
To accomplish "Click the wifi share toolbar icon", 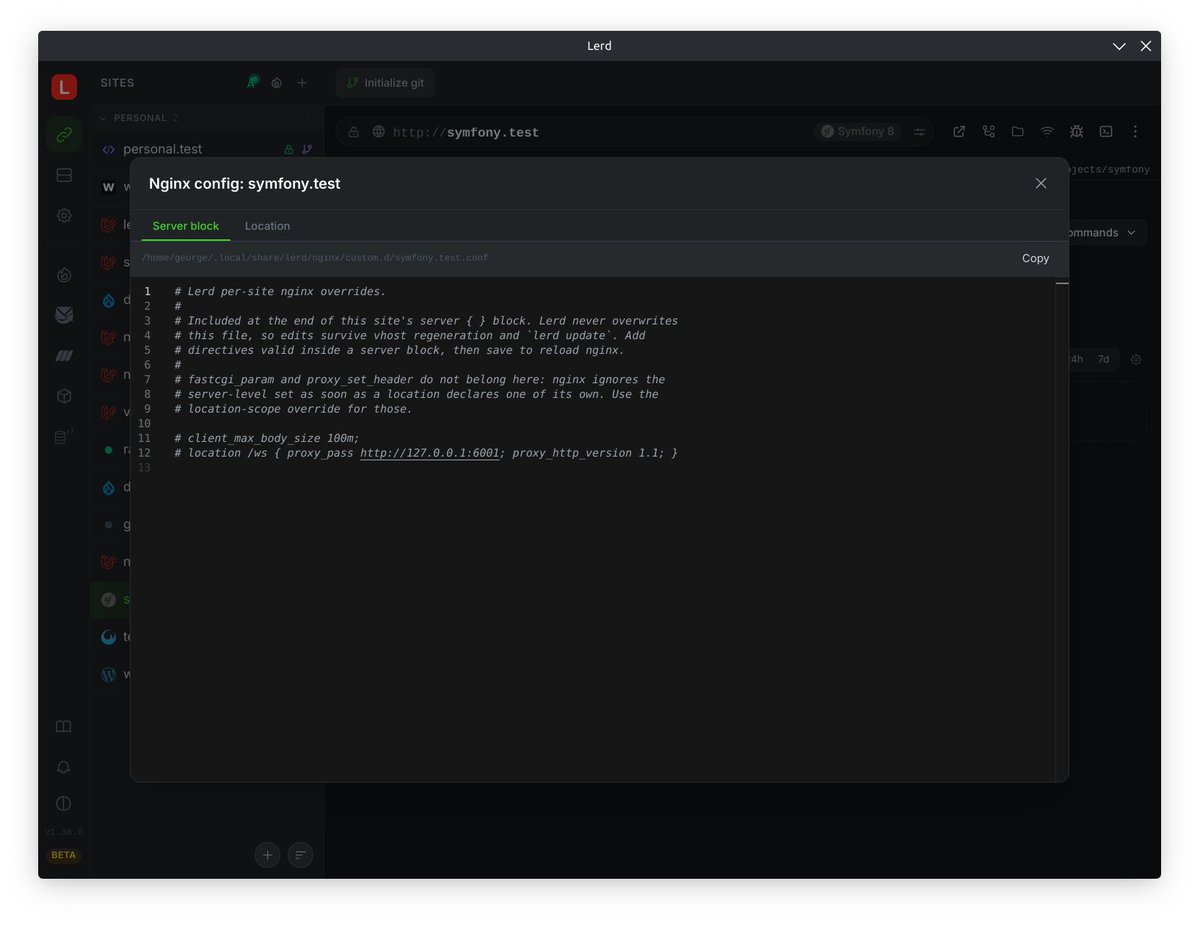I will coord(1047,131).
